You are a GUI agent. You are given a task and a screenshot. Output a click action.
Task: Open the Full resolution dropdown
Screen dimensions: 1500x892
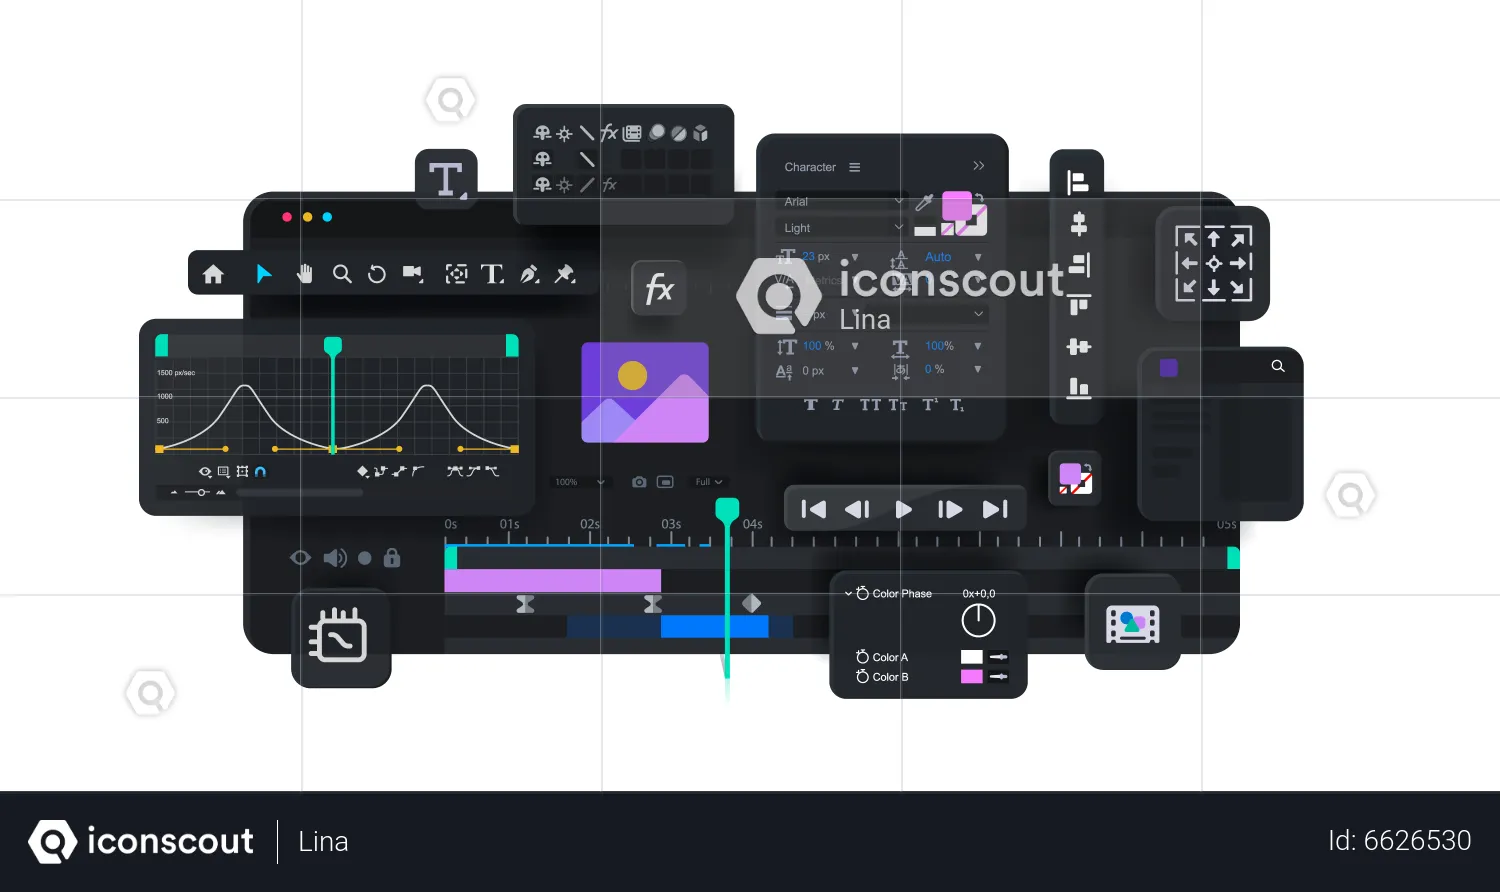pyautogui.click(x=709, y=482)
